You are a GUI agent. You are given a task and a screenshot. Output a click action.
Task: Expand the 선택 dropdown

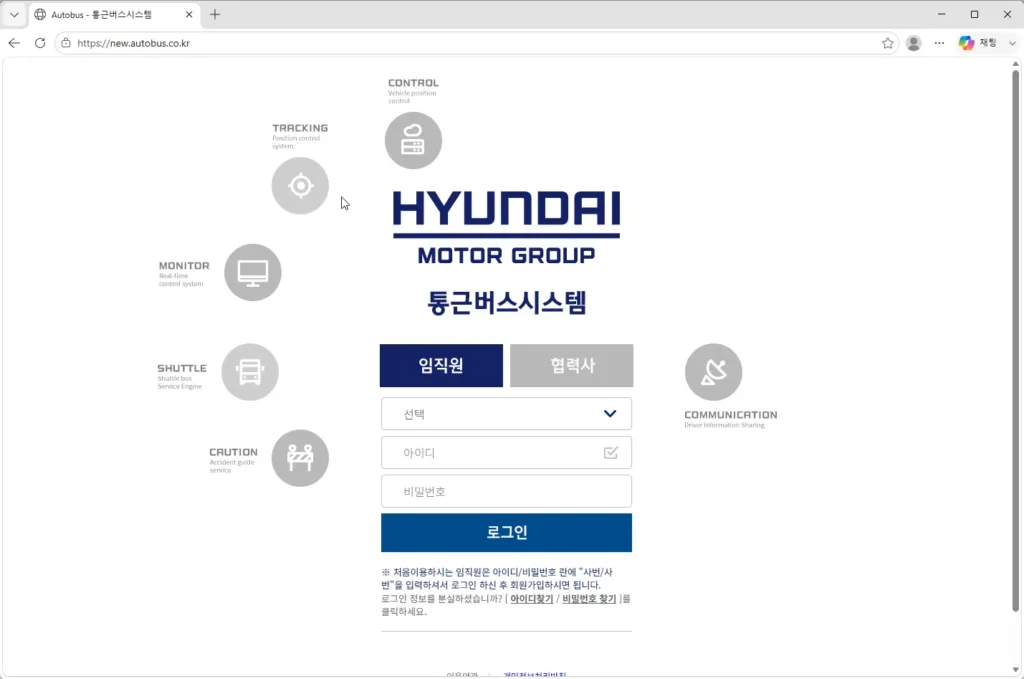click(506, 413)
